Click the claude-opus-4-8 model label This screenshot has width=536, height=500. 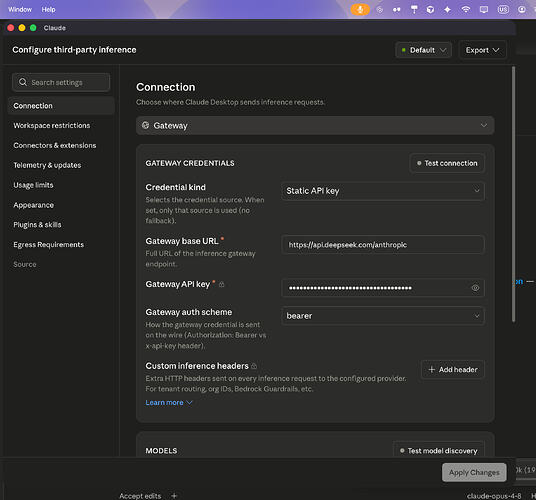494,496
